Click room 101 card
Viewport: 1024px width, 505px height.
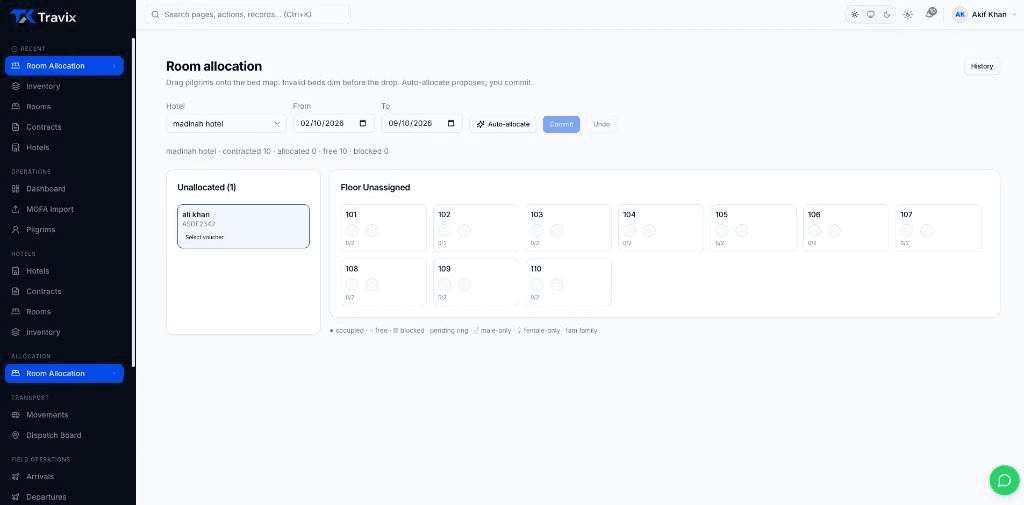tap(383, 227)
